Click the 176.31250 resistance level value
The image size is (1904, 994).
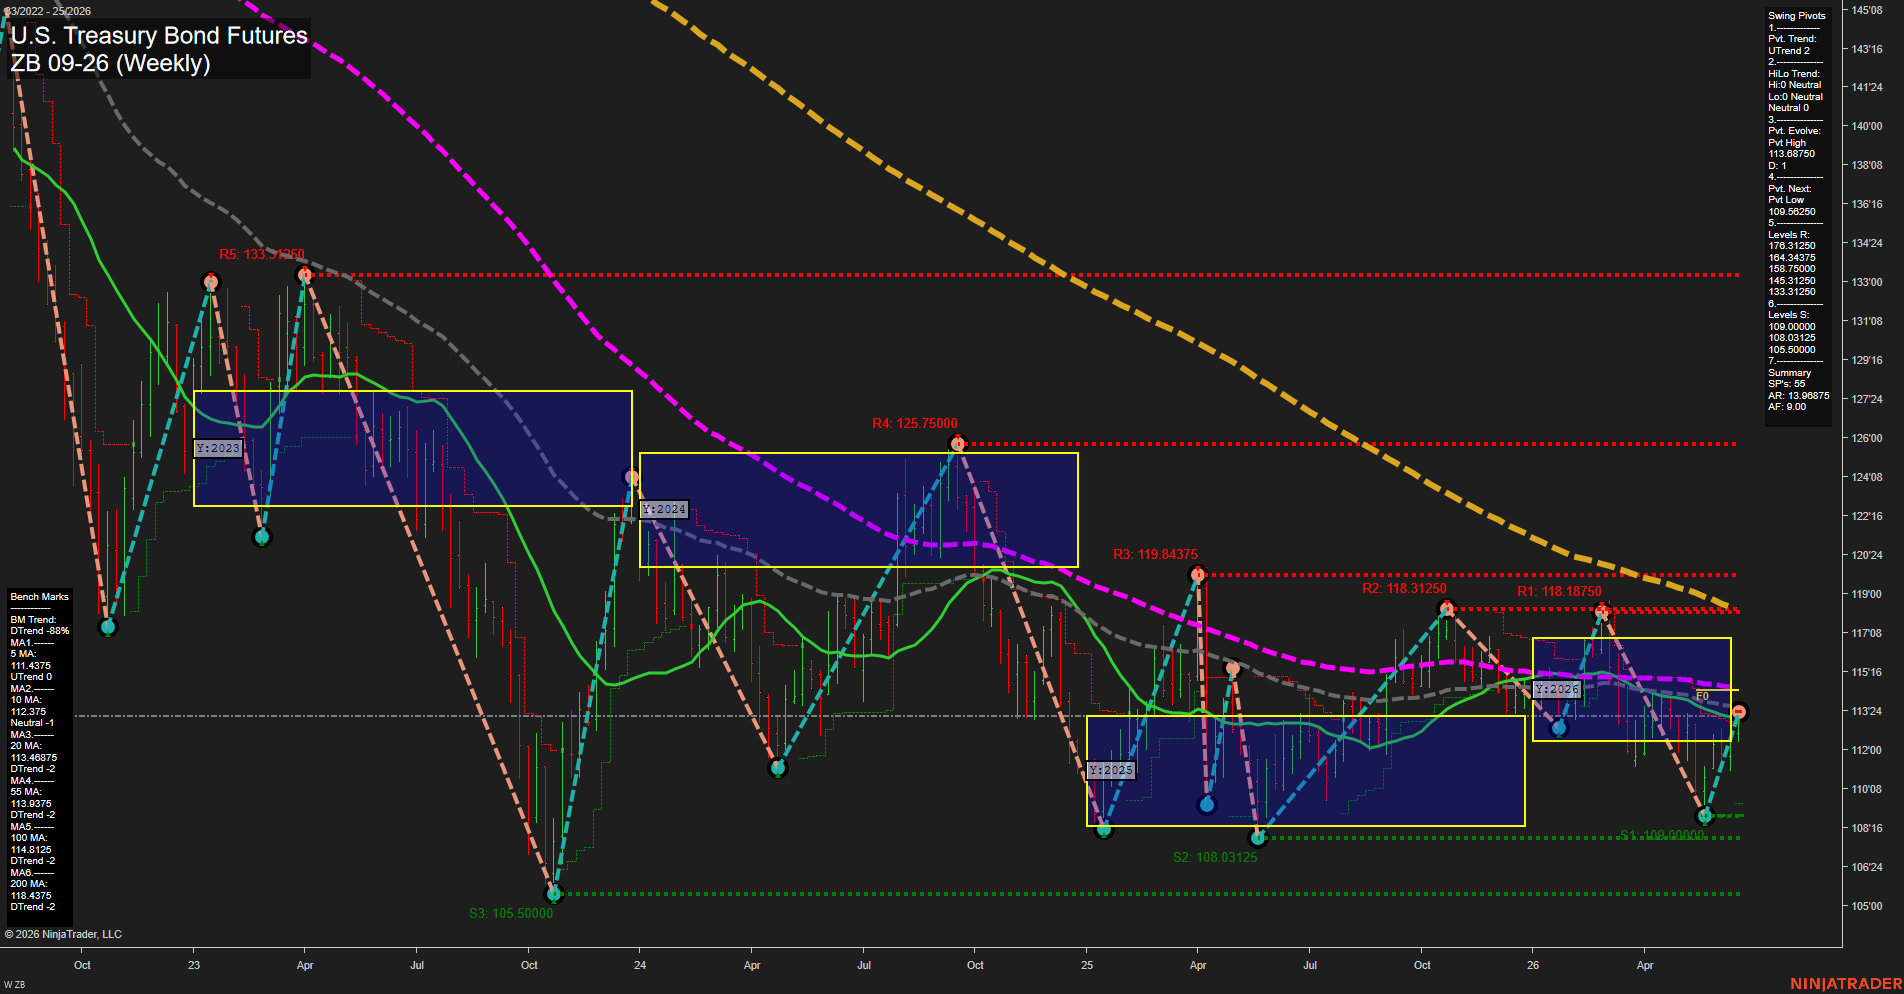click(1791, 246)
